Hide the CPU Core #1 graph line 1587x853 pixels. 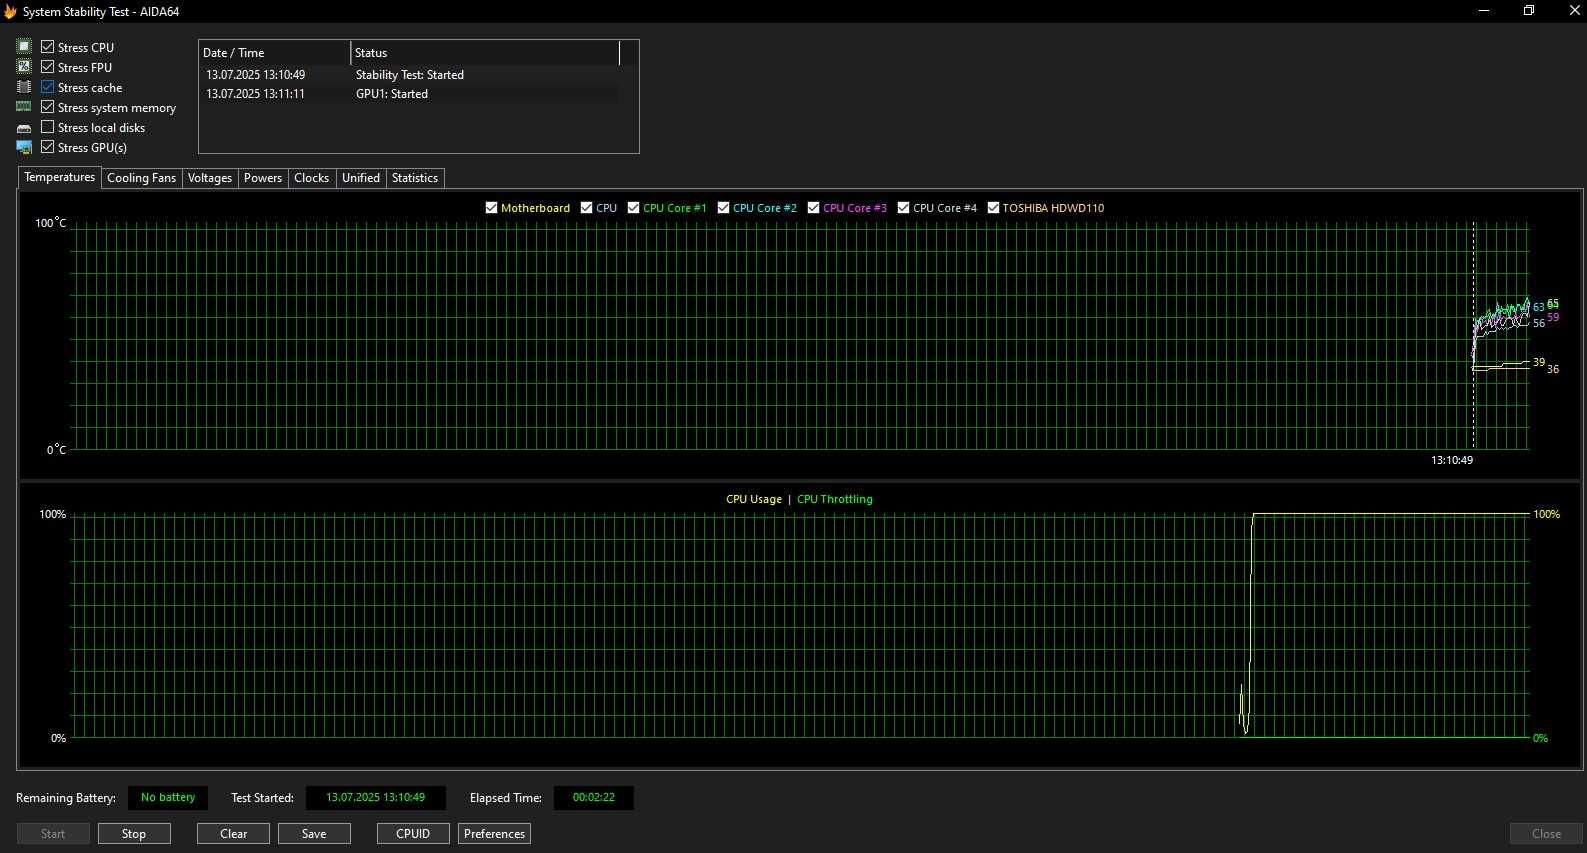coord(633,208)
